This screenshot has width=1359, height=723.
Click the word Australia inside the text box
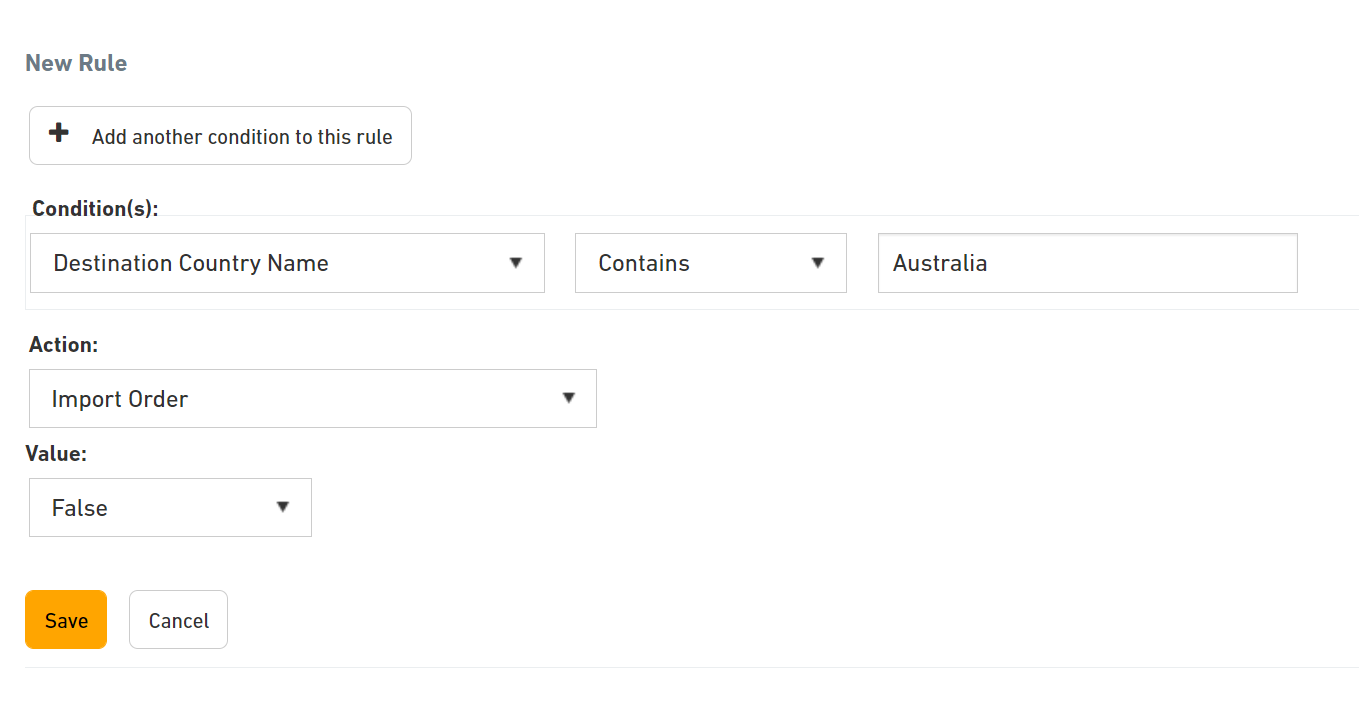click(940, 264)
